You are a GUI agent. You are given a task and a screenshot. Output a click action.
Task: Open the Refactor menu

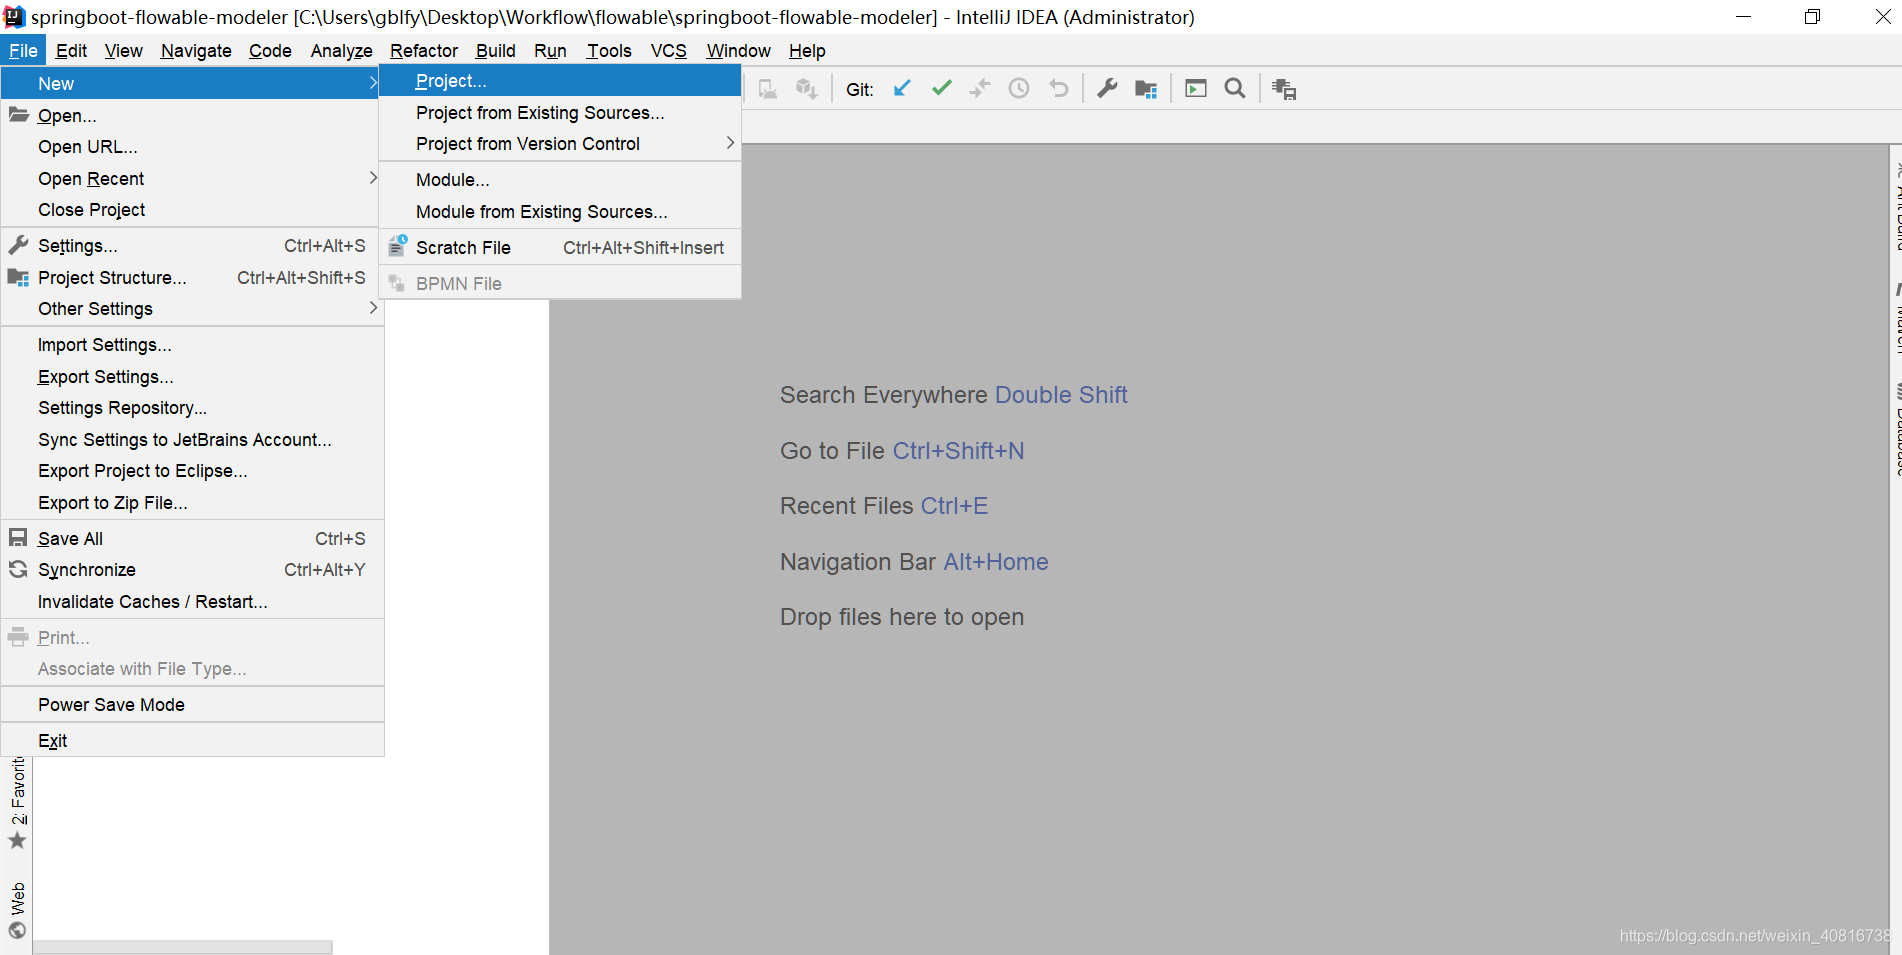tap(424, 51)
